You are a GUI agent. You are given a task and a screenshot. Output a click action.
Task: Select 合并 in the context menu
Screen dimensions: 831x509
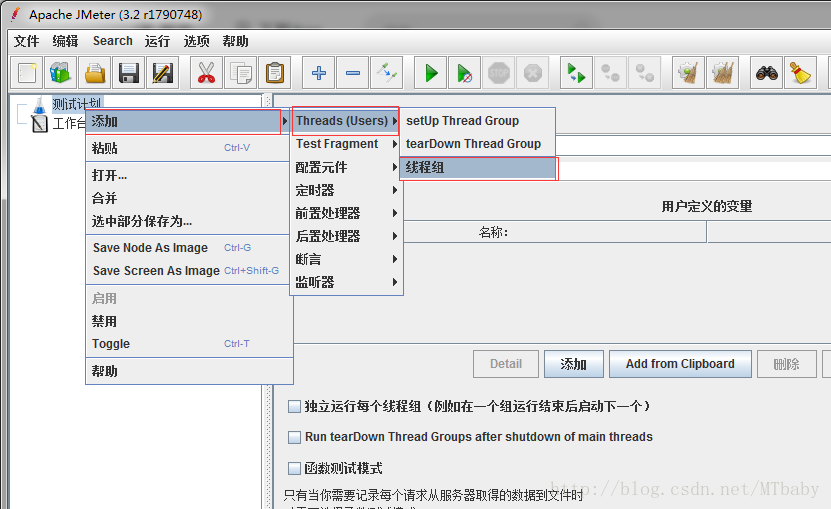tap(188, 198)
